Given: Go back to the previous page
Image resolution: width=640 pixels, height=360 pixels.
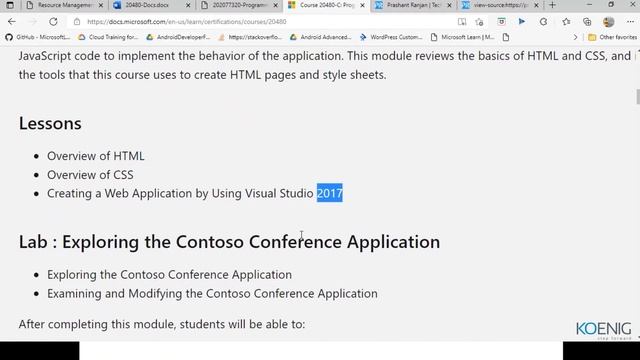Looking at the screenshot, I should tap(11, 22).
